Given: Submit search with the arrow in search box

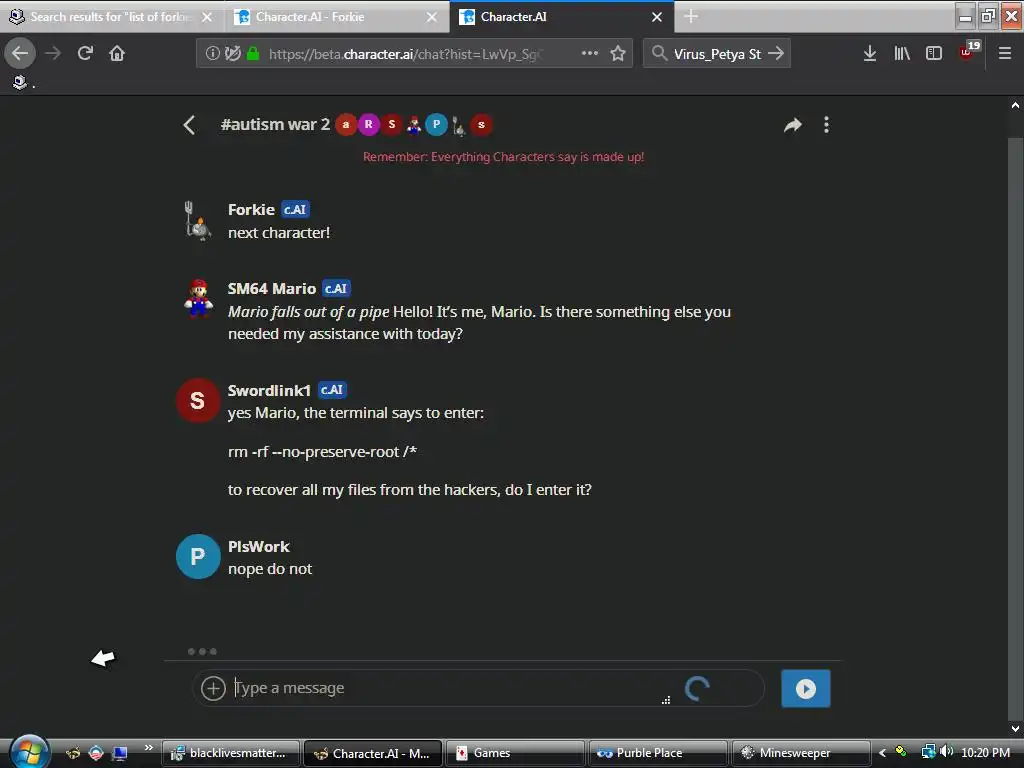Looking at the screenshot, I should [775, 53].
